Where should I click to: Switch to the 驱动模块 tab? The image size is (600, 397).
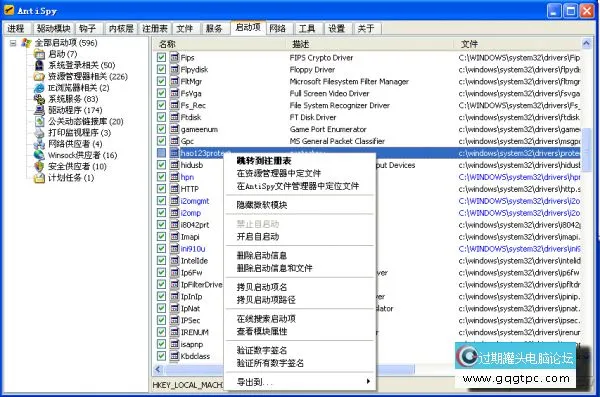click(x=54, y=28)
